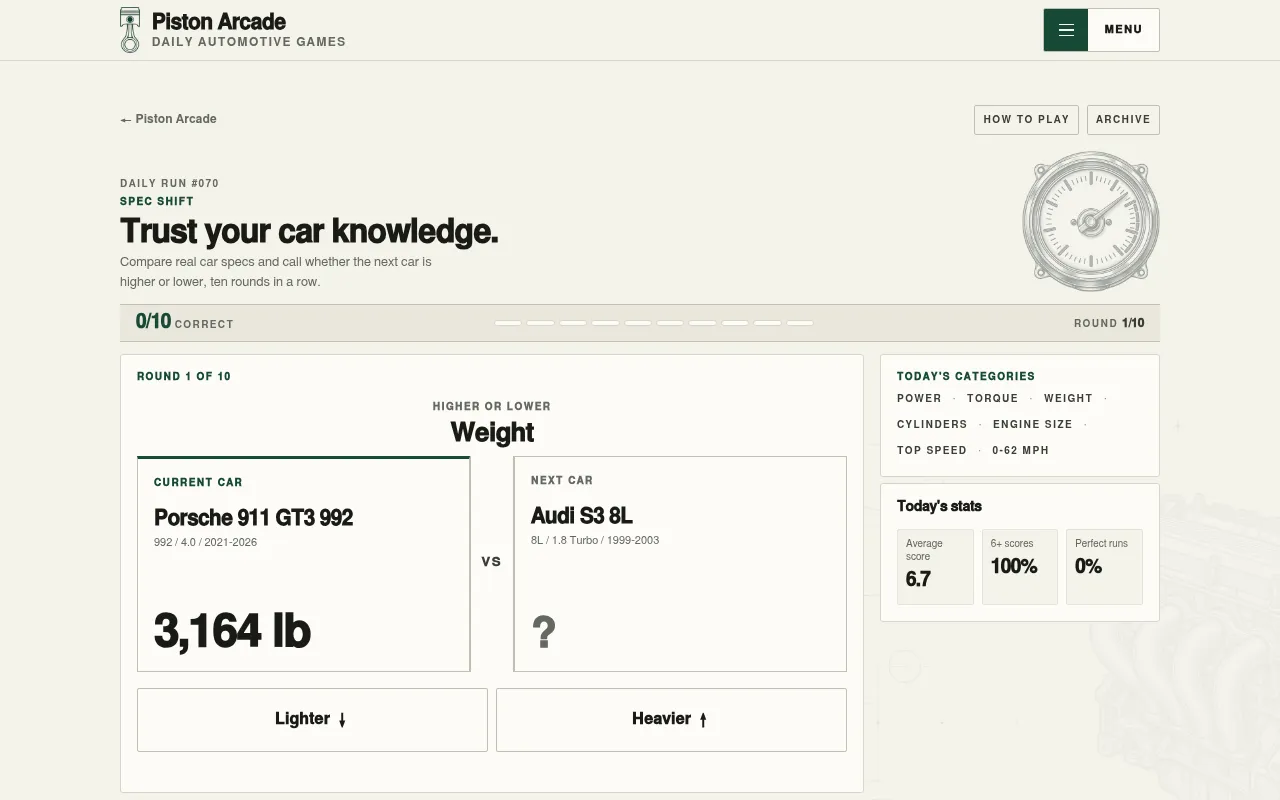Click the Daily Run #070 label
This screenshot has width=1280, height=800.
coord(169,183)
